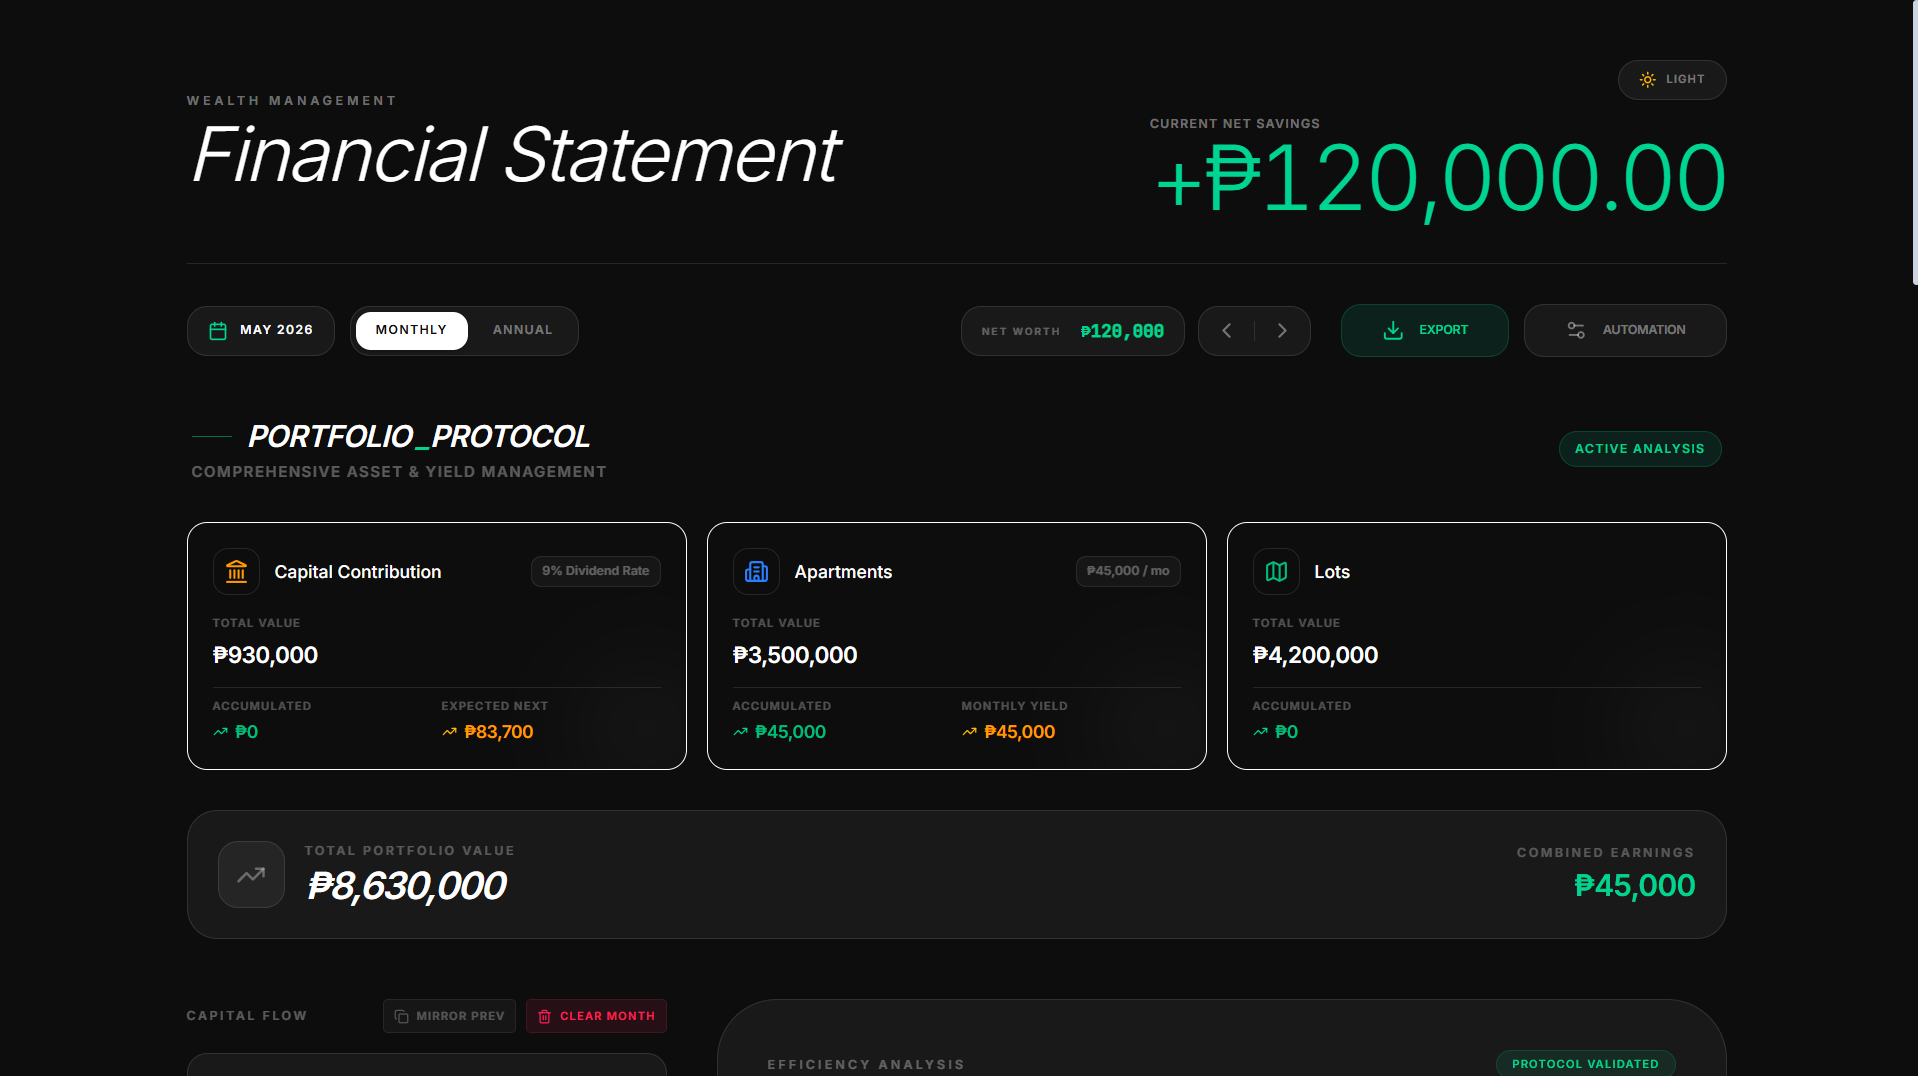
Task: Click the trash icon on Clear Month
Action: coord(544,1017)
